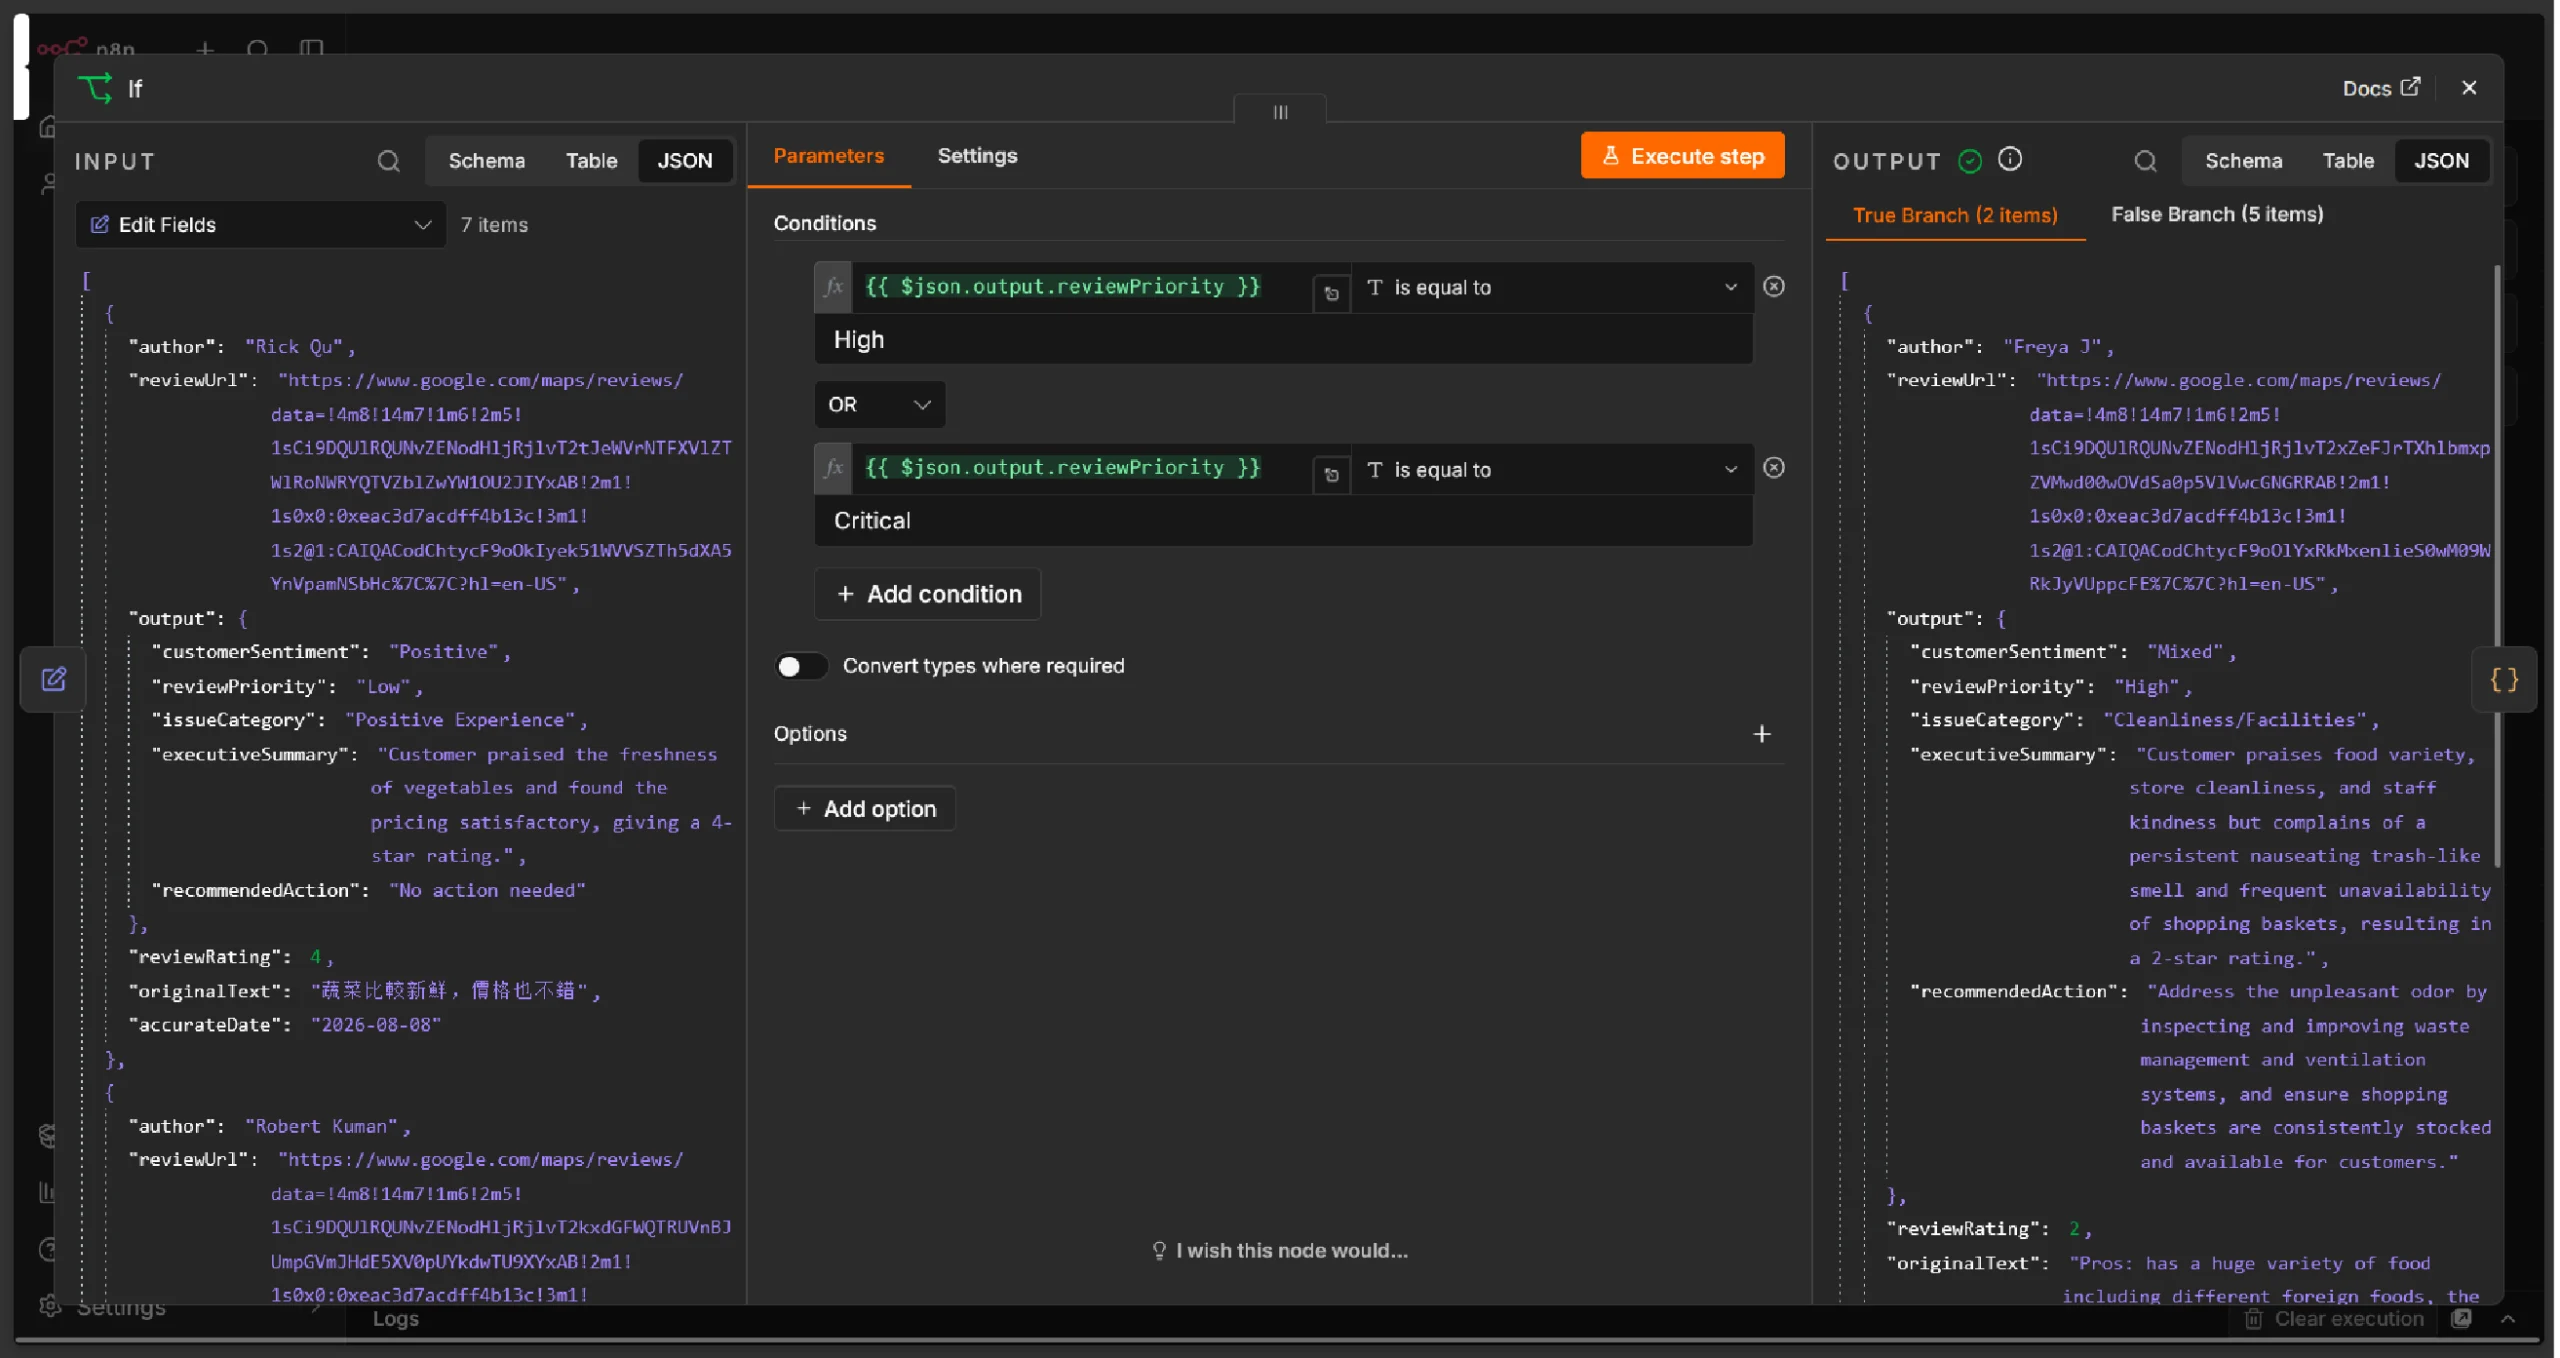Click the 7 items count label
The height and width of the screenshot is (1358, 2560).
494,225
